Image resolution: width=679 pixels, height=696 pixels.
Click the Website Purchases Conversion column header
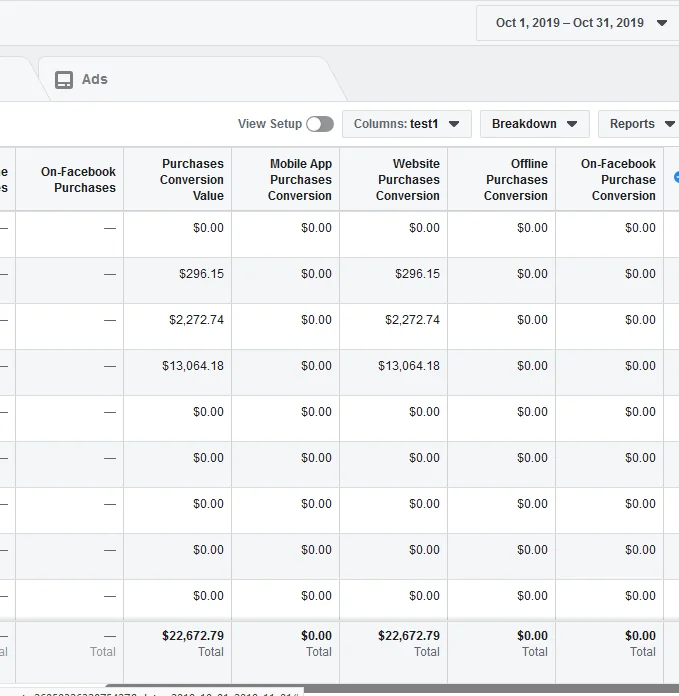[394, 179]
